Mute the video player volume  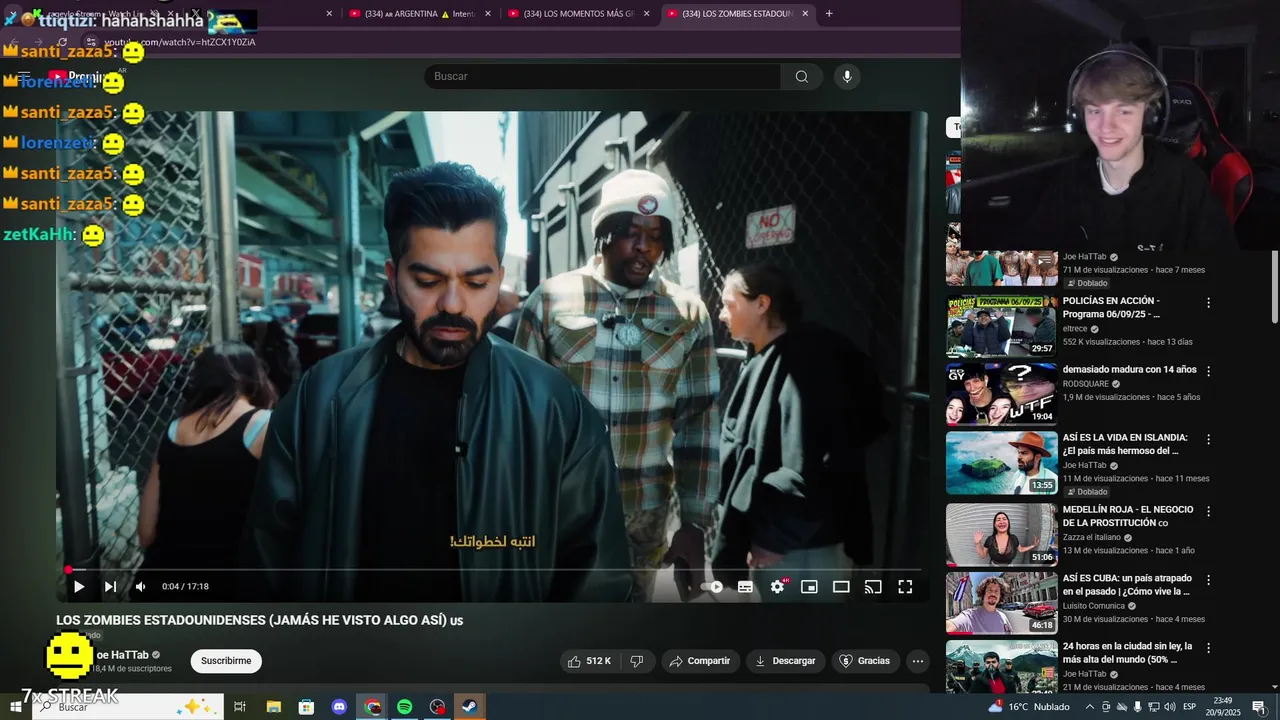point(140,587)
